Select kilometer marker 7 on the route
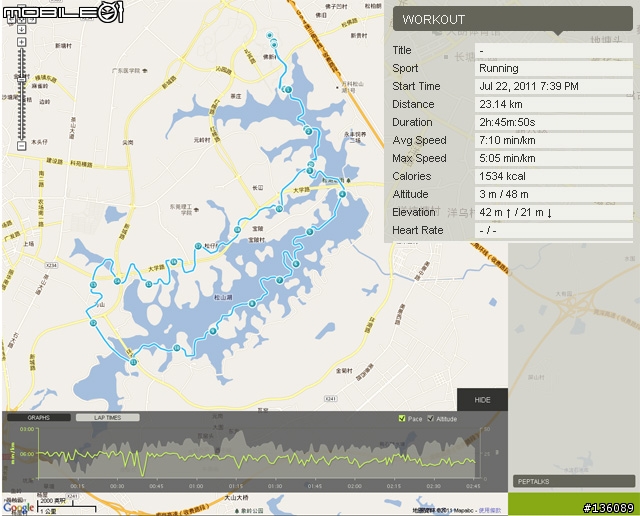The image size is (640, 516). tap(279, 280)
